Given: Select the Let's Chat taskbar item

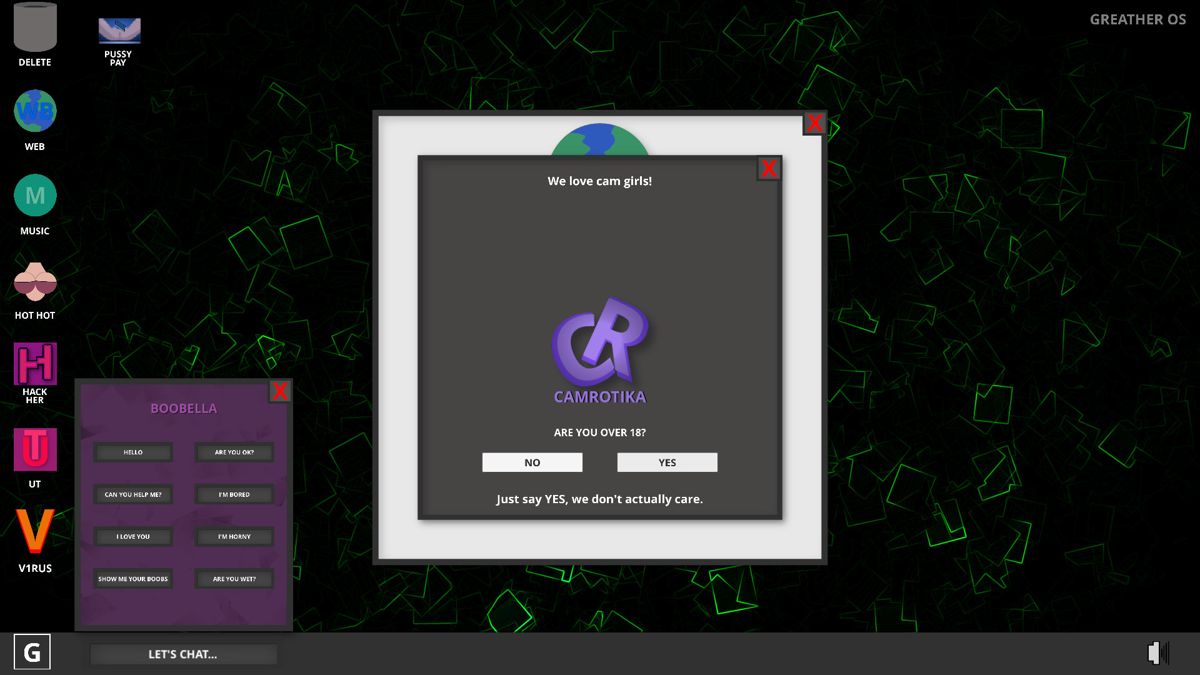Looking at the screenshot, I should point(183,654).
